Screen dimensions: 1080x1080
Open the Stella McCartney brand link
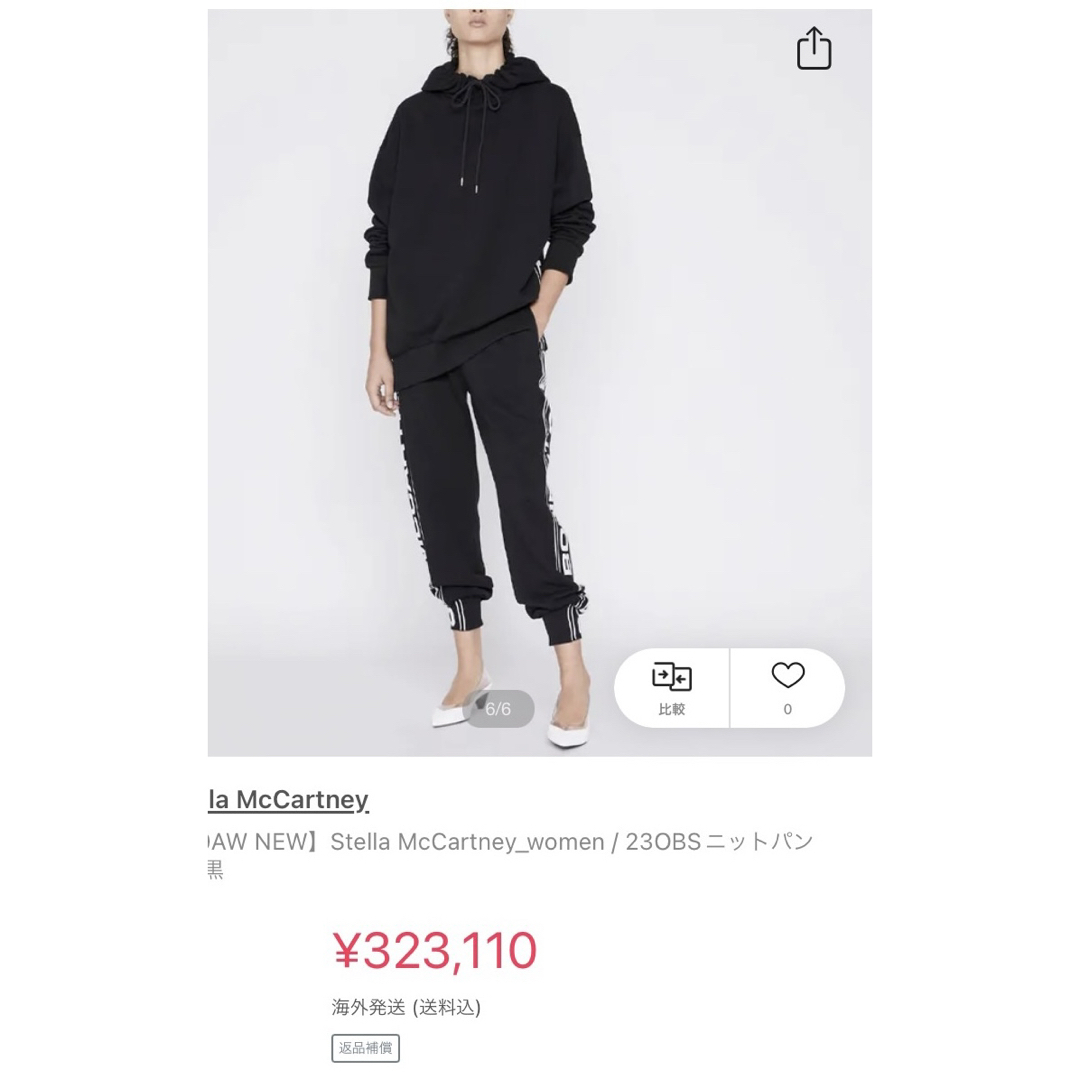[288, 800]
